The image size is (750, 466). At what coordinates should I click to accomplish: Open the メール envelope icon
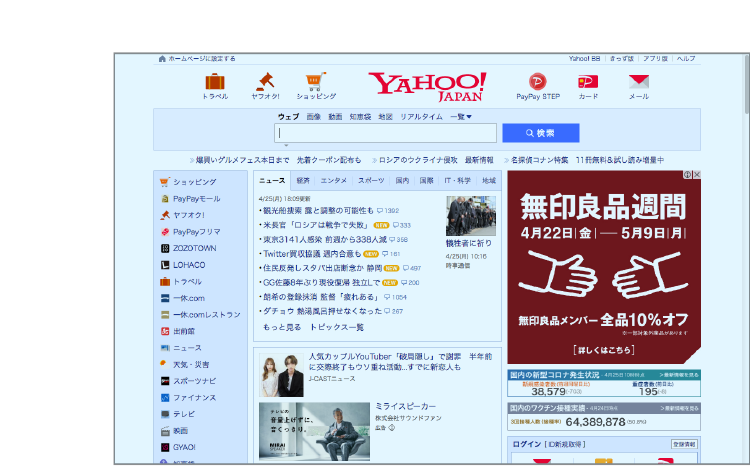(639, 82)
